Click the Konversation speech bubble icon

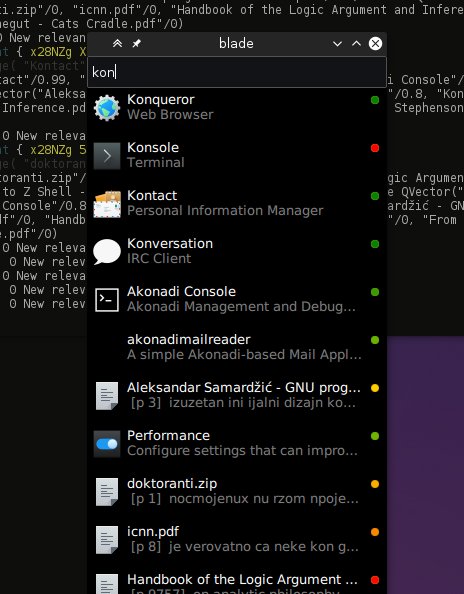(x=107, y=252)
